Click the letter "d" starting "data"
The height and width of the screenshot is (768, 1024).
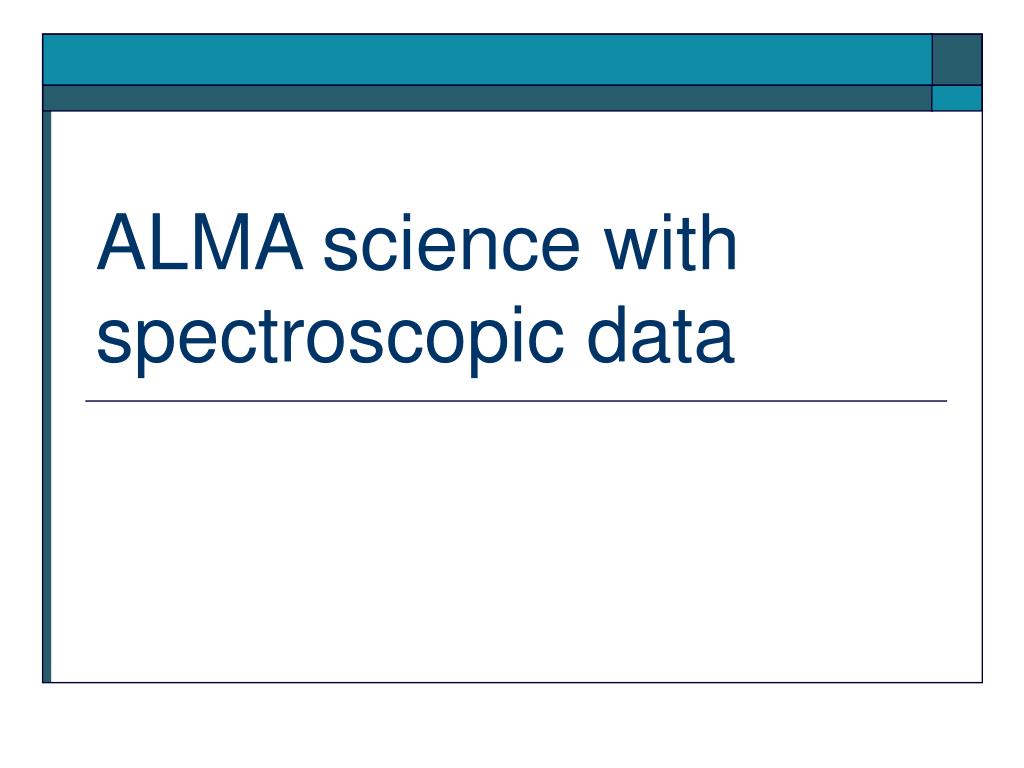(607, 334)
